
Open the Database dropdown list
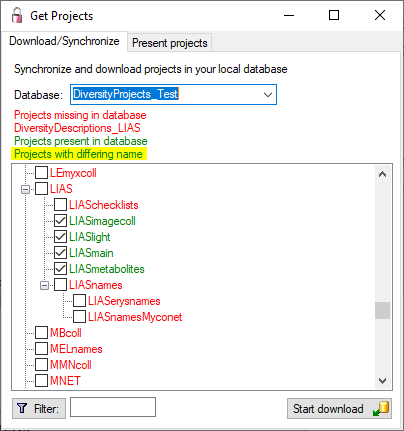point(268,95)
